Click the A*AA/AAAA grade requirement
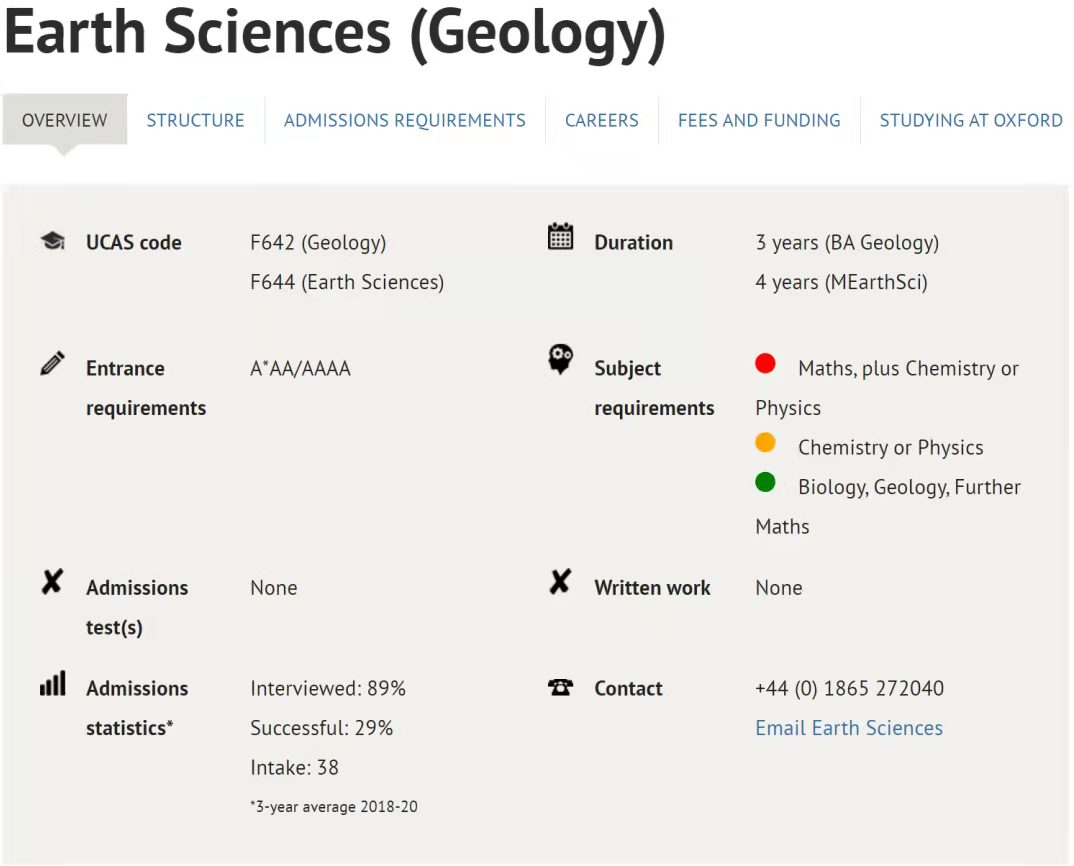This screenshot has height=866, width=1074. click(x=300, y=369)
